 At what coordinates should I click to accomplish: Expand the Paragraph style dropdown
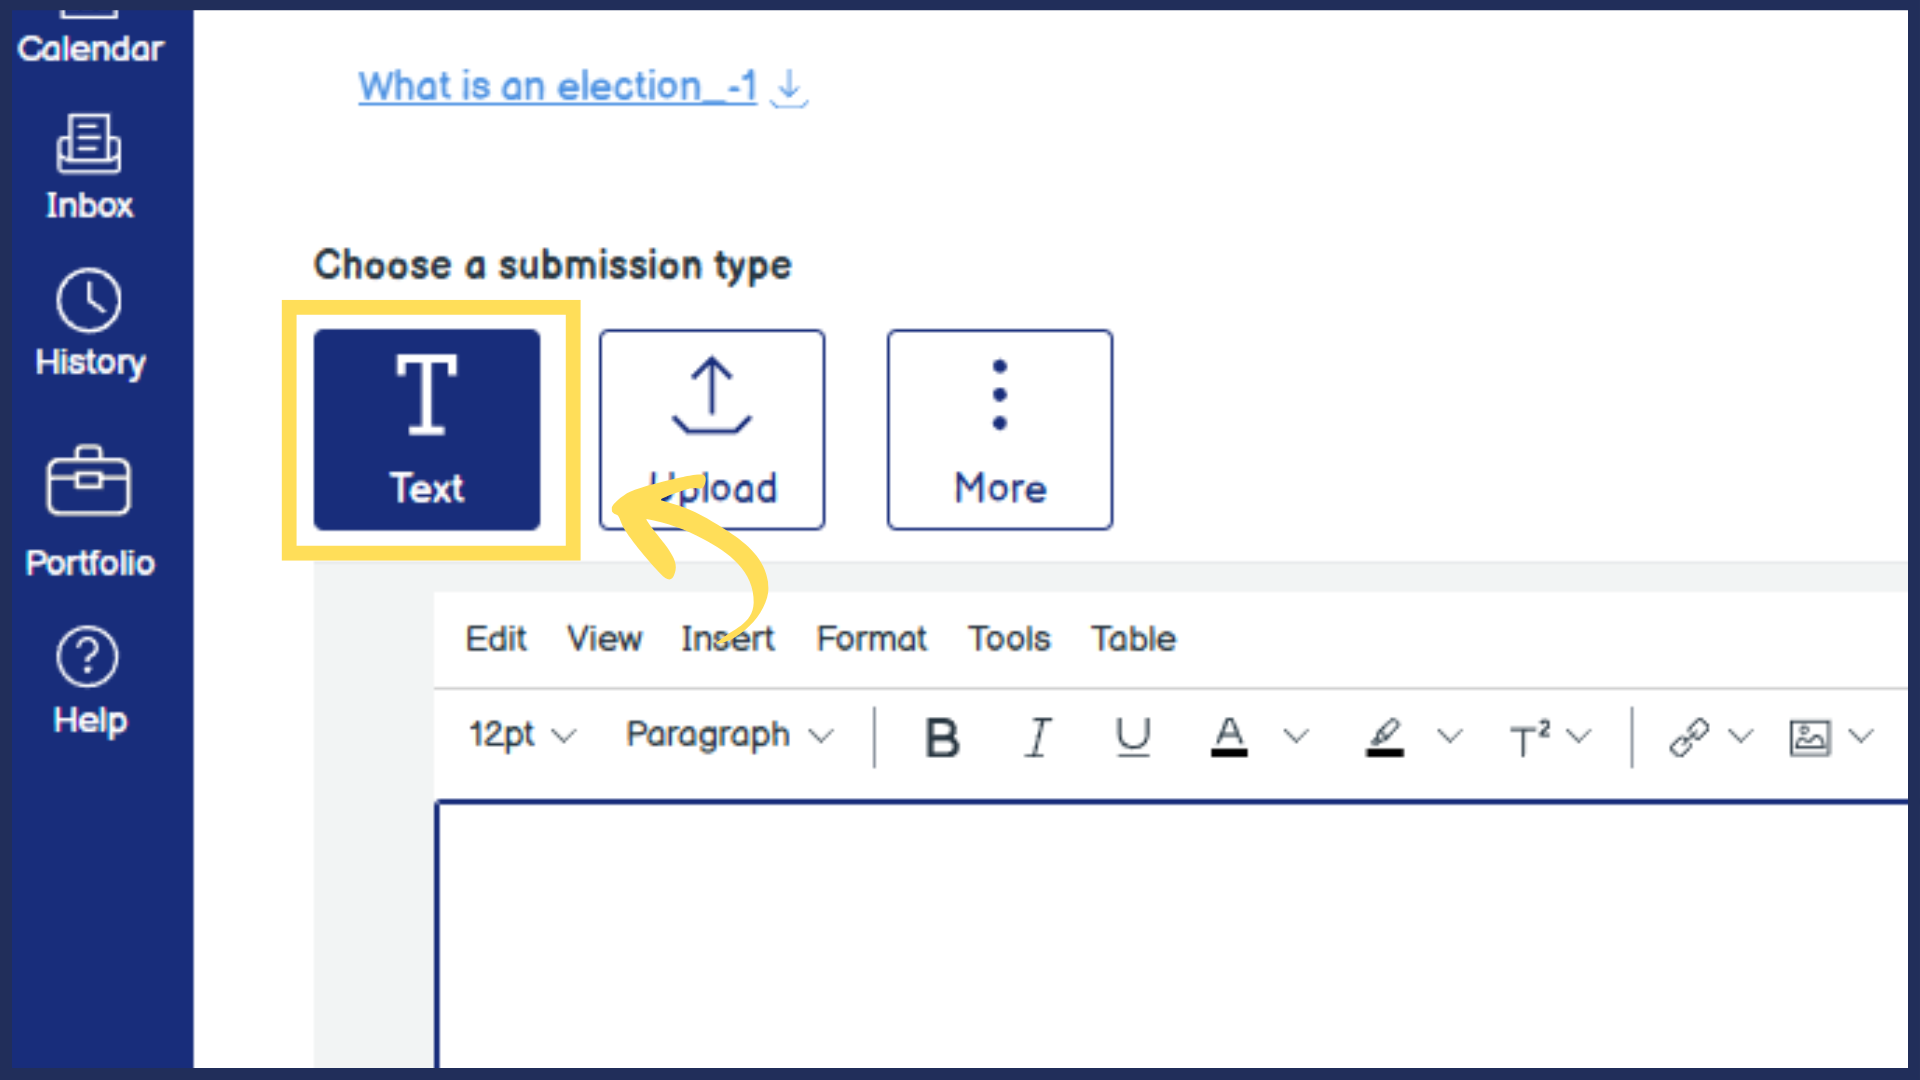pyautogui.click(x=729, y=736)
